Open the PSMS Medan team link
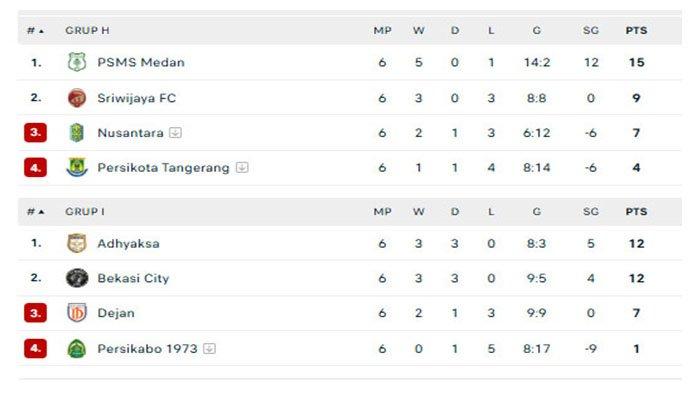This screenshot has width=700, height=393. (141, 62)
